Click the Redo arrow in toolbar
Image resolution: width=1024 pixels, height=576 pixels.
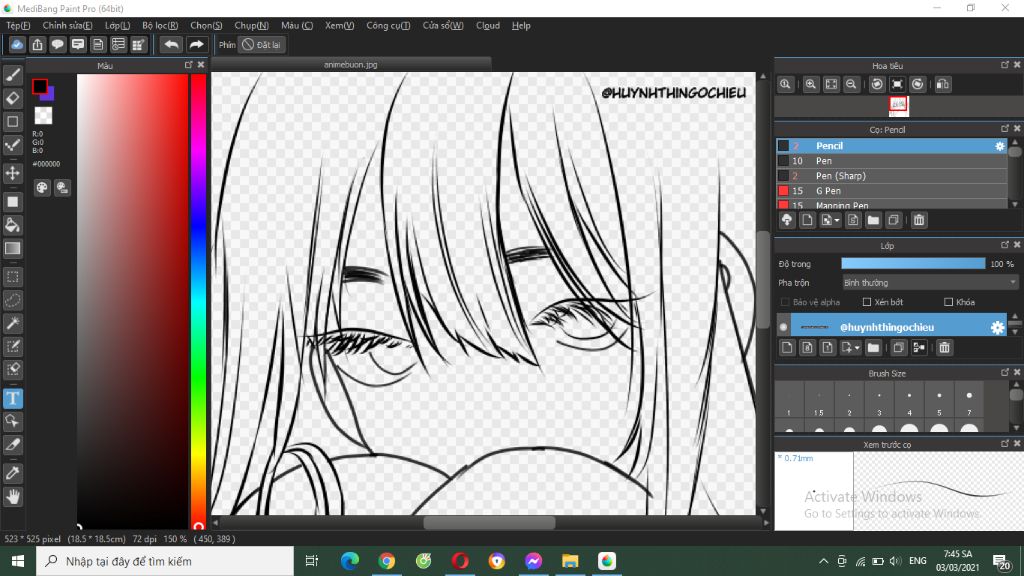click(196, 44)
